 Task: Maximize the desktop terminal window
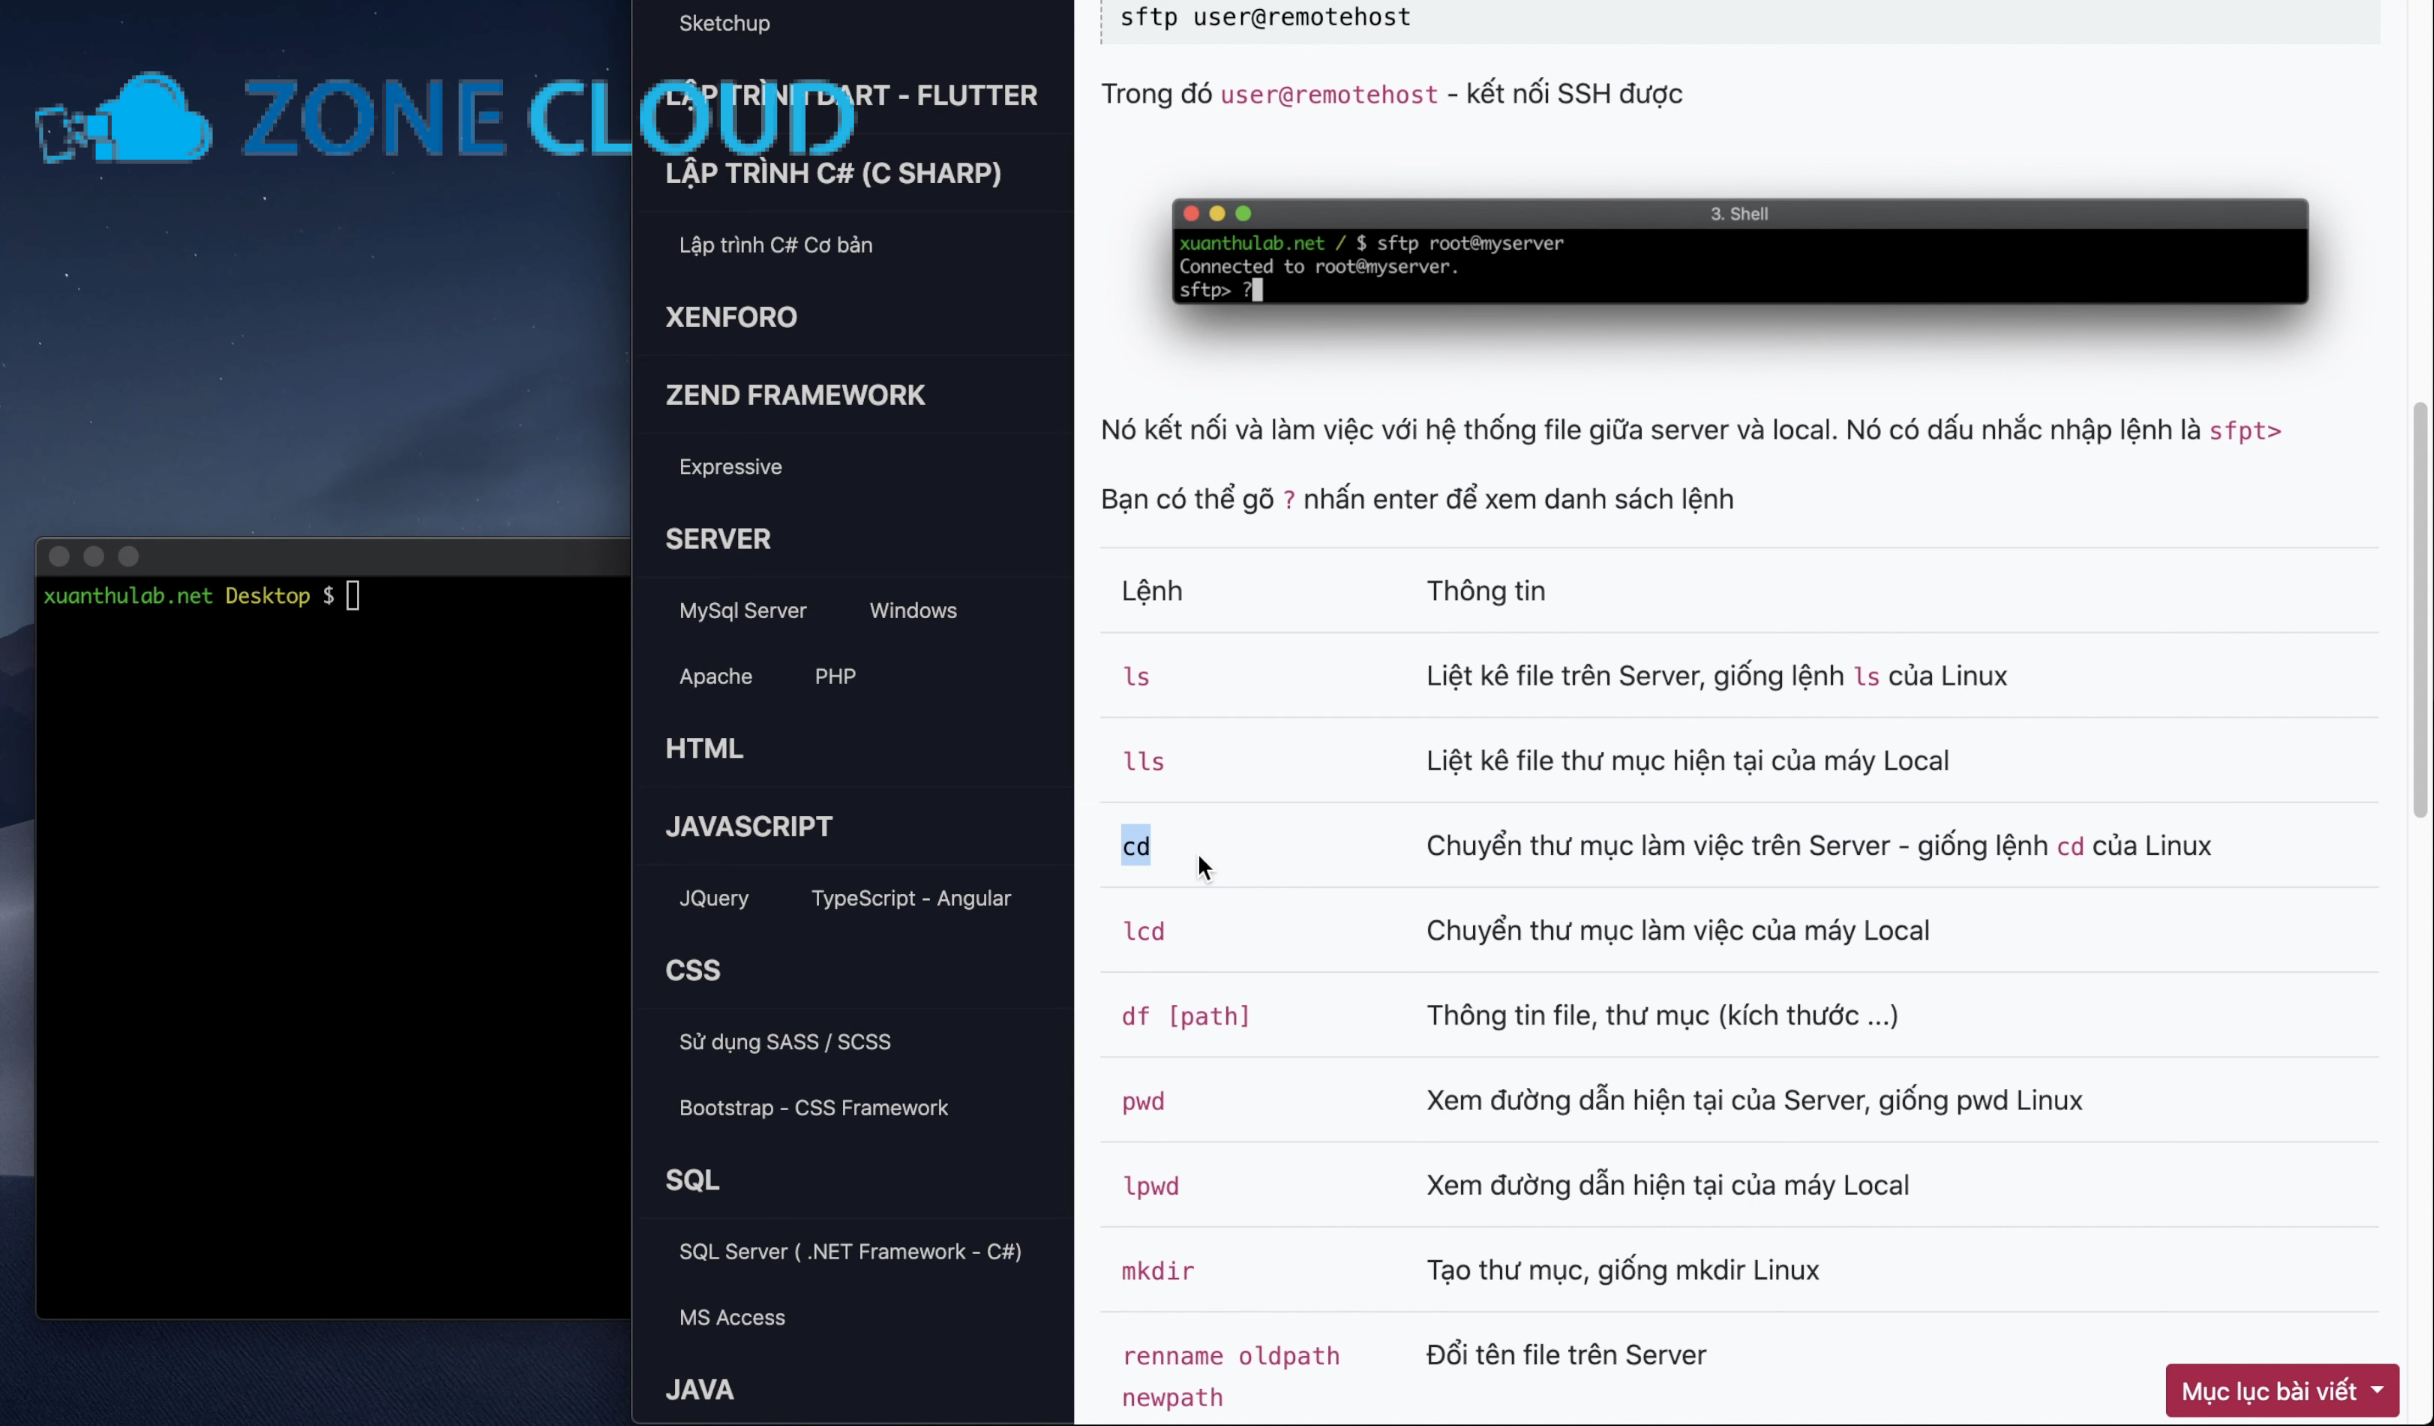click(128, 556)
